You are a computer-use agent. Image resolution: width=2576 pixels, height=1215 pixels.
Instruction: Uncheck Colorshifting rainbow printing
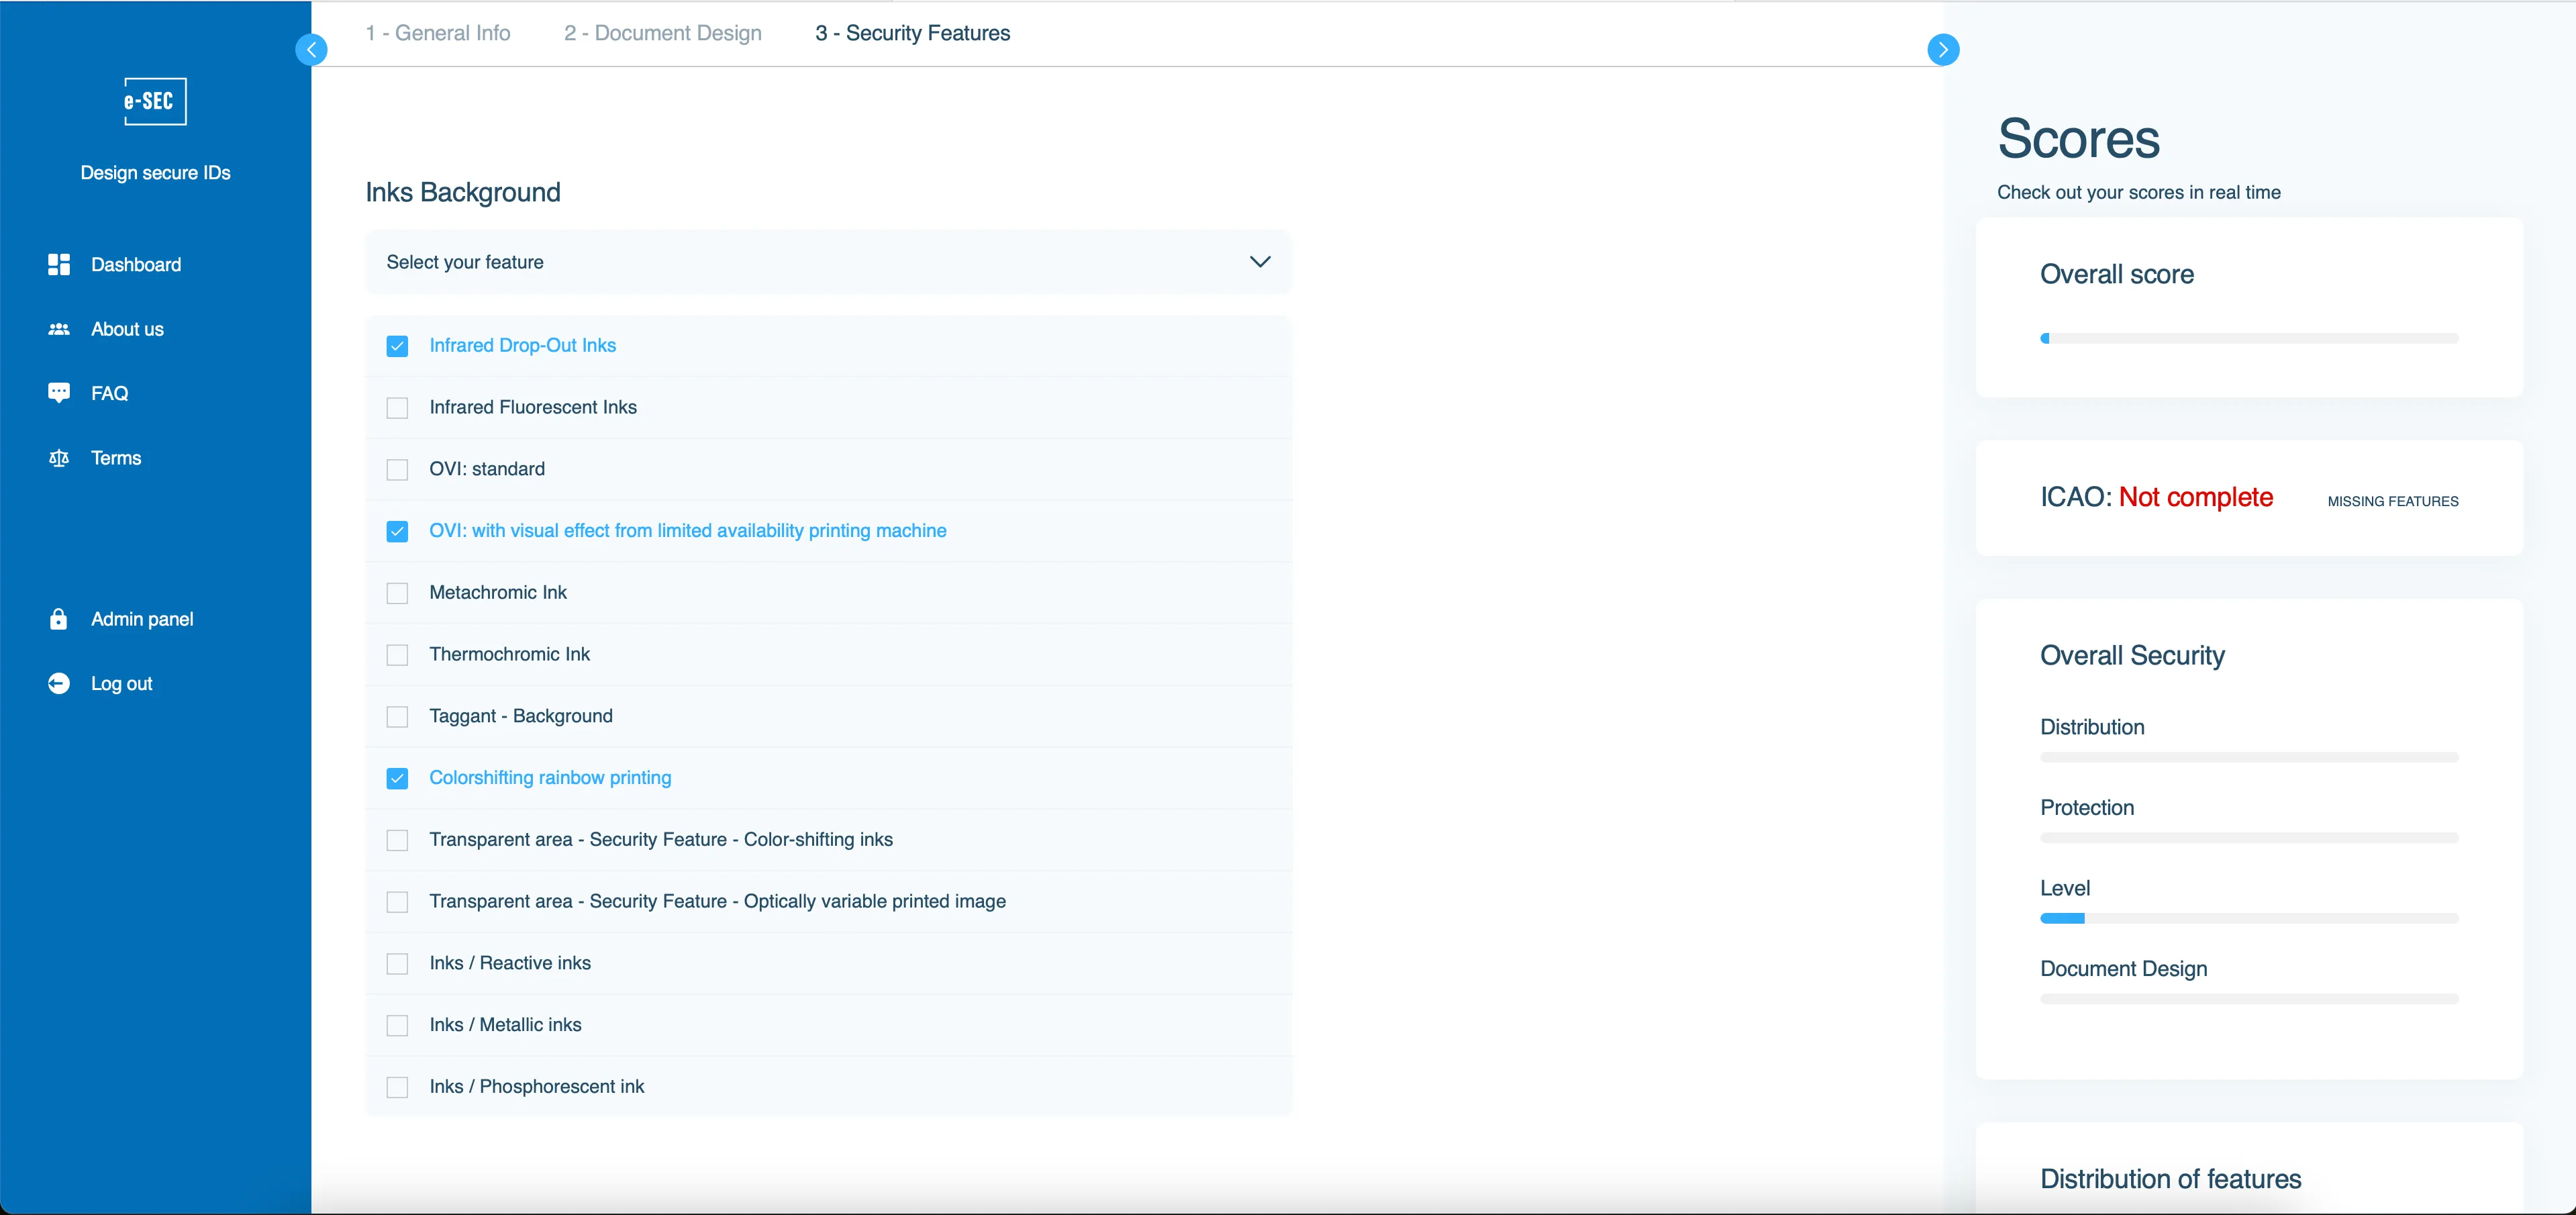pyautogui.click(x=397, y=778)
